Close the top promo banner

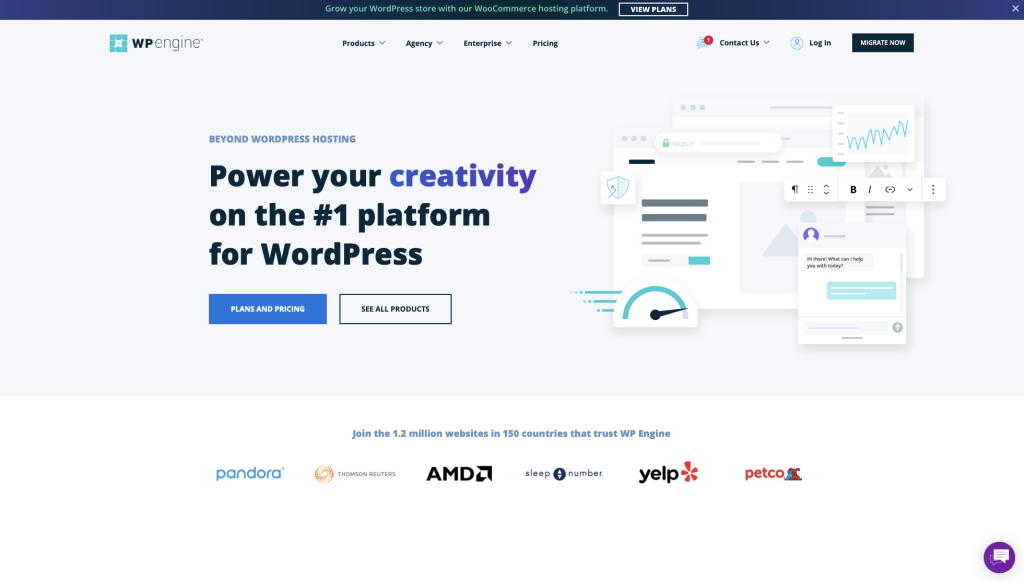(1015, 8)
